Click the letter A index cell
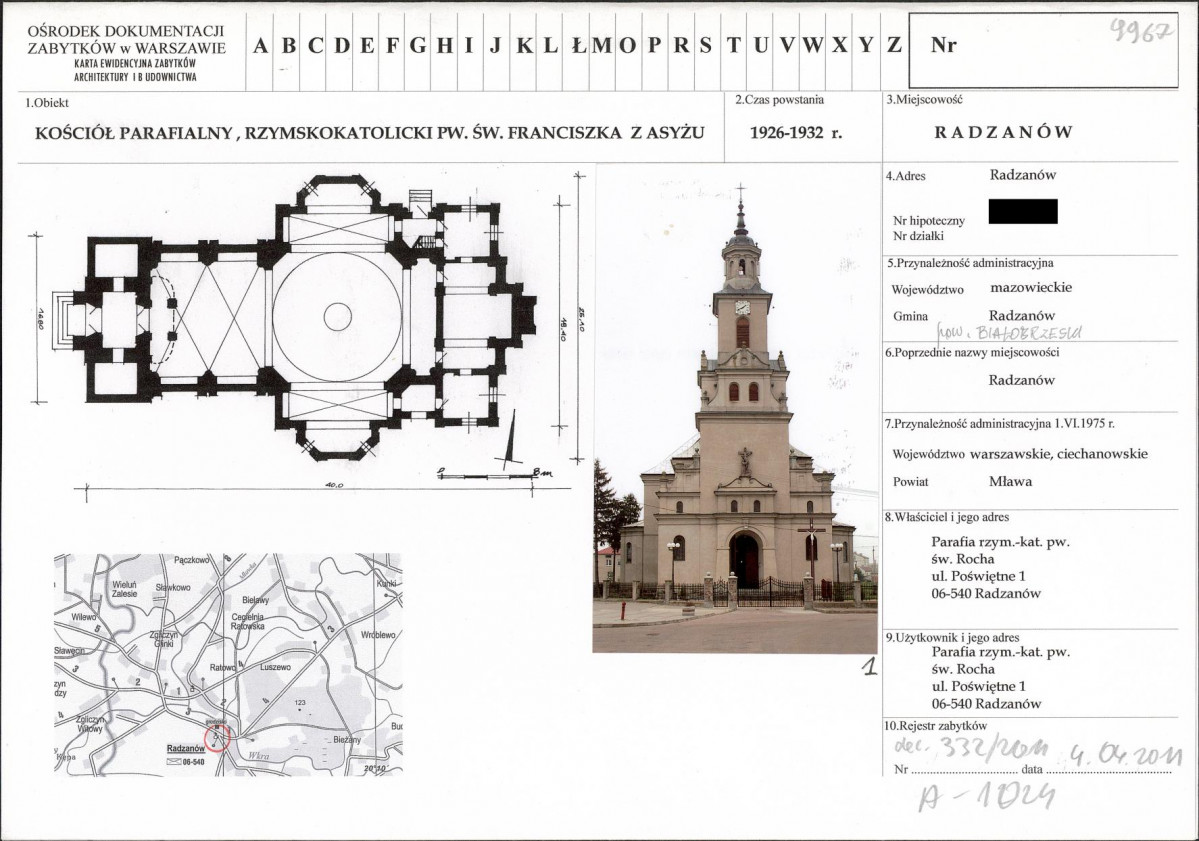This screenshot has width=1199, height=841. 260,45
